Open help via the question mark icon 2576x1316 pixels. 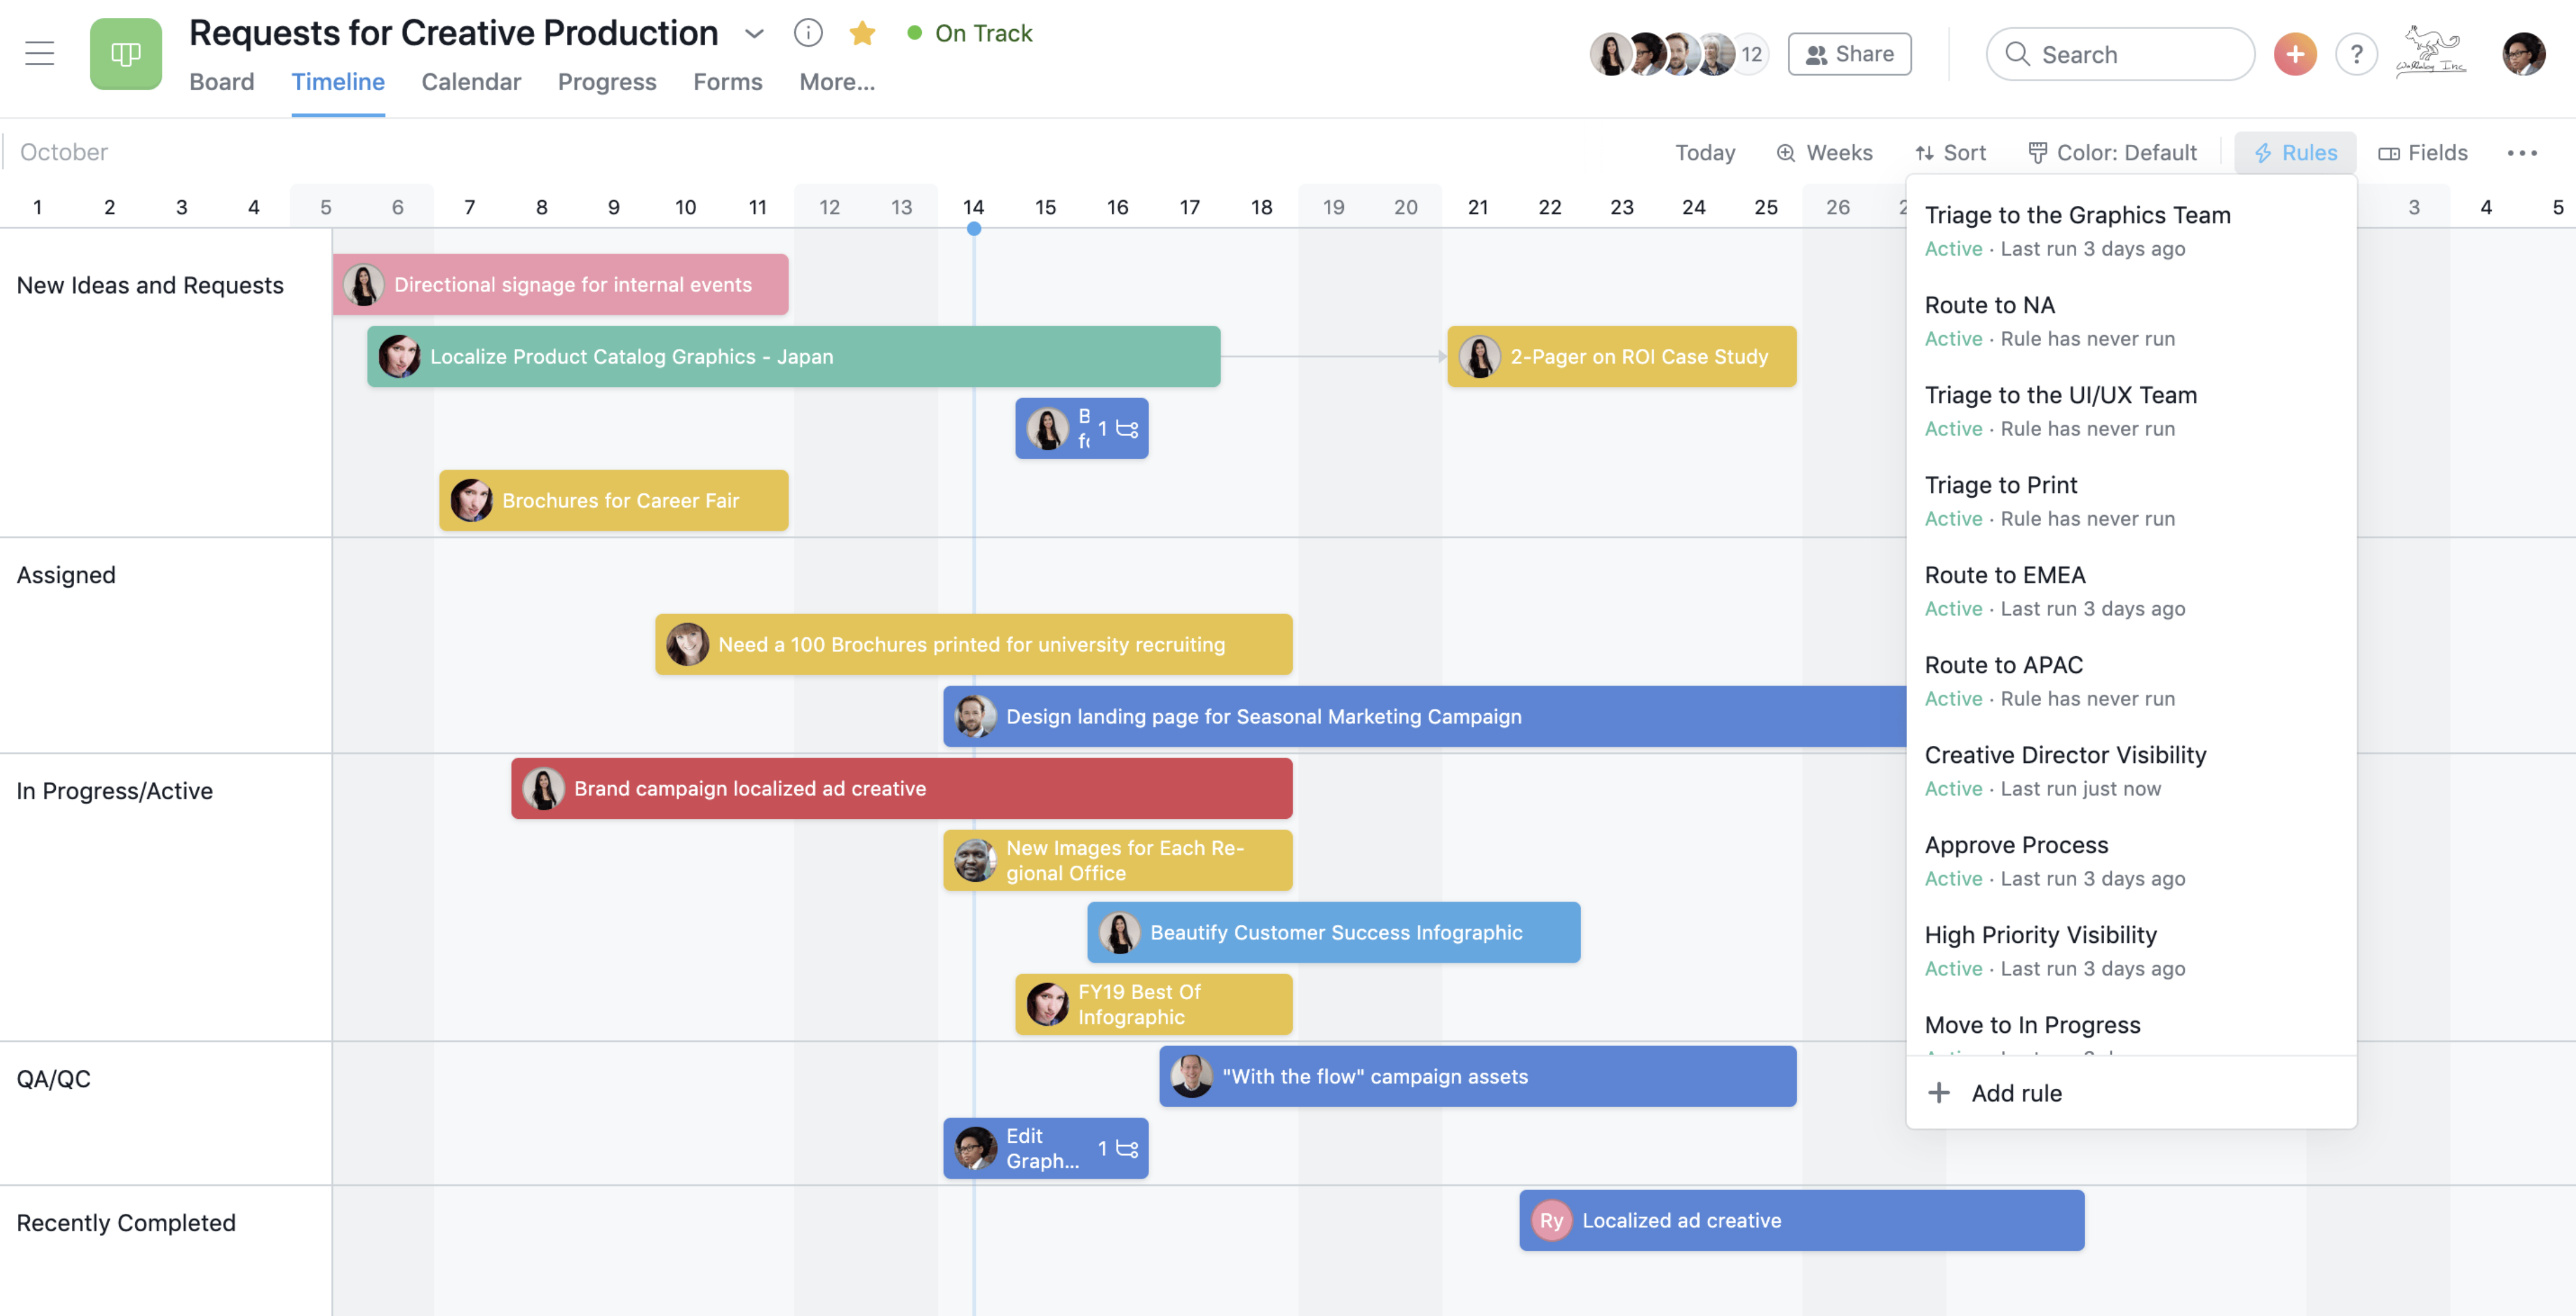(x=2356, y=53)
